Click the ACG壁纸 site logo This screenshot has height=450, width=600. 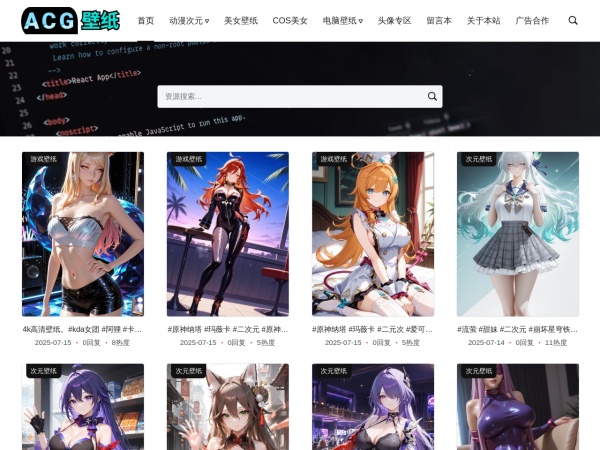70,20
